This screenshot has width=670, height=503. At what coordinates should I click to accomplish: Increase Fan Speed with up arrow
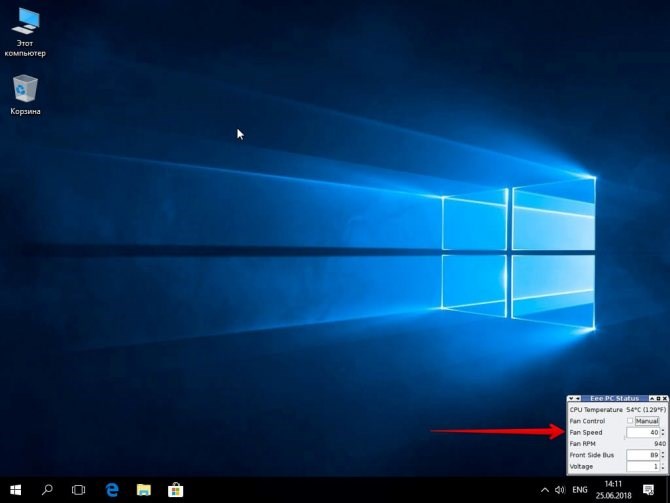663,430
